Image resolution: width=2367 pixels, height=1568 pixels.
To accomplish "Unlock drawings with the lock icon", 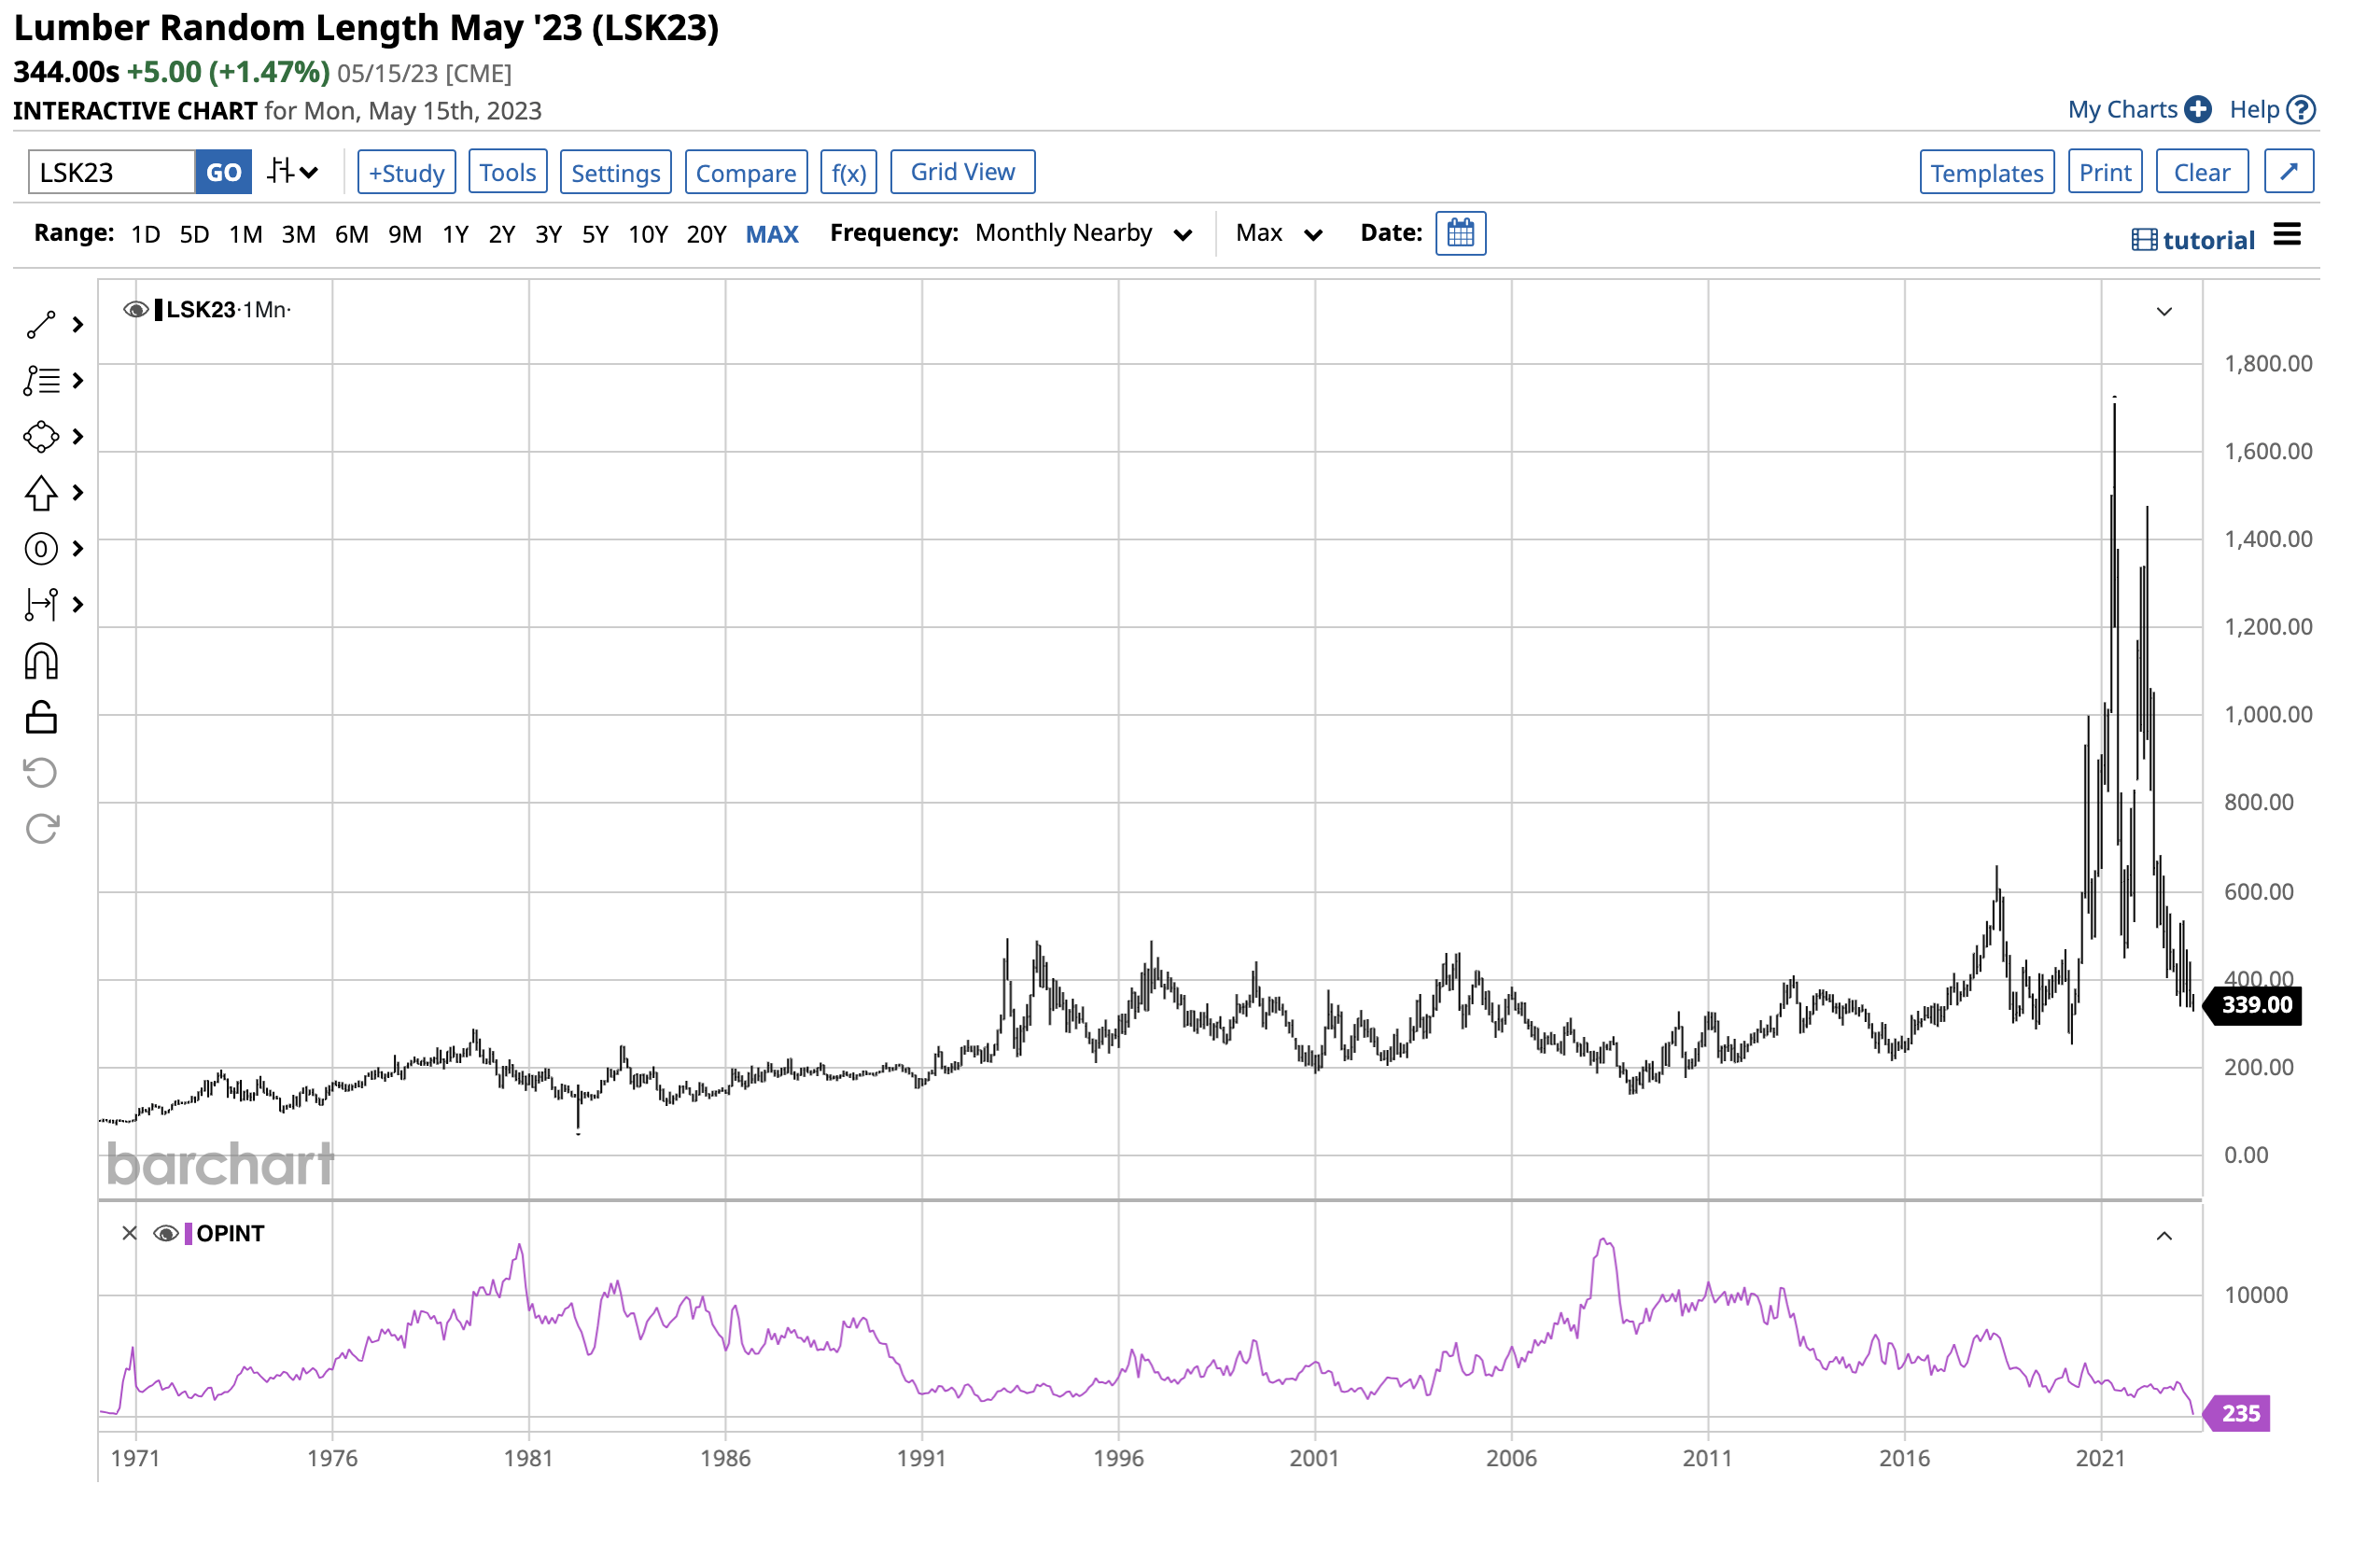I will pos(40,717).
